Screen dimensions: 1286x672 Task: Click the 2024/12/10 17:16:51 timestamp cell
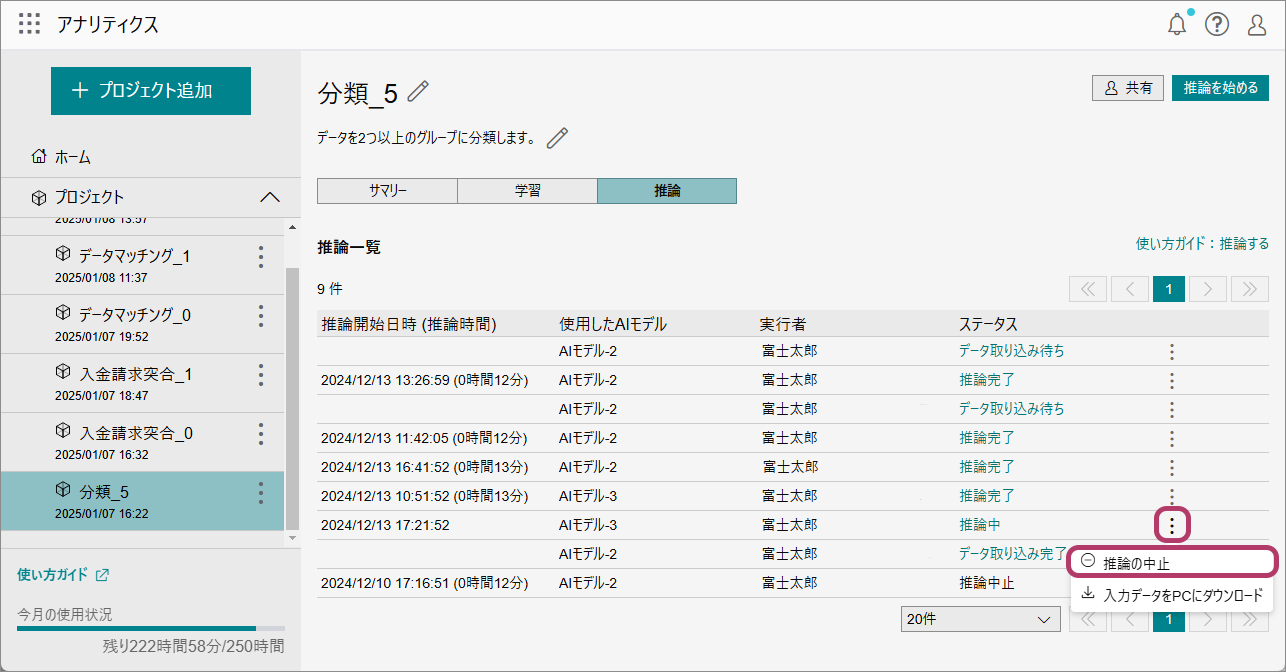tap(425, 583)
